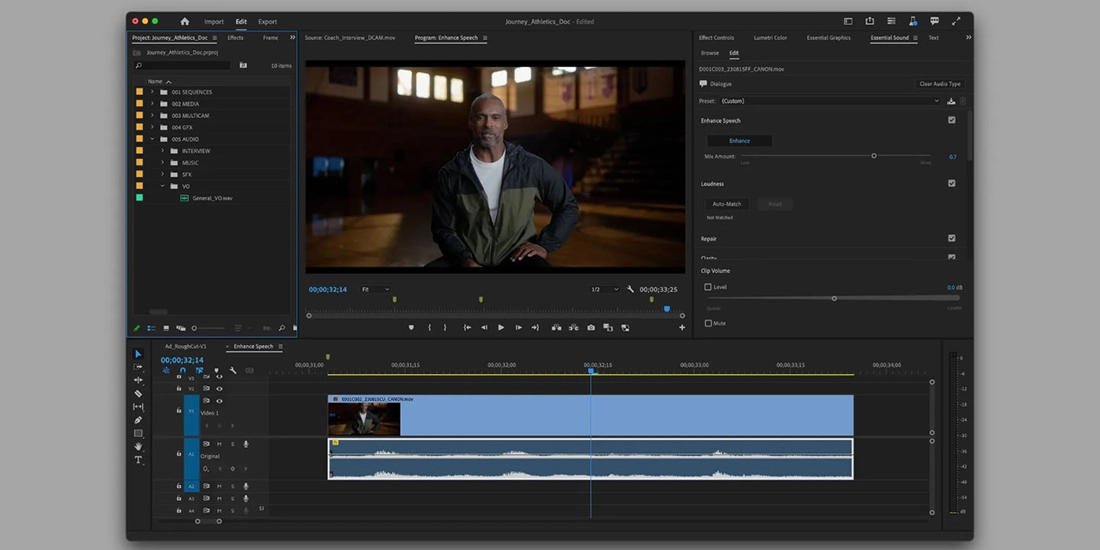The image size is (1100, 550).
Task: Check the Mute checkbox
Action: (x=708, y=323)
